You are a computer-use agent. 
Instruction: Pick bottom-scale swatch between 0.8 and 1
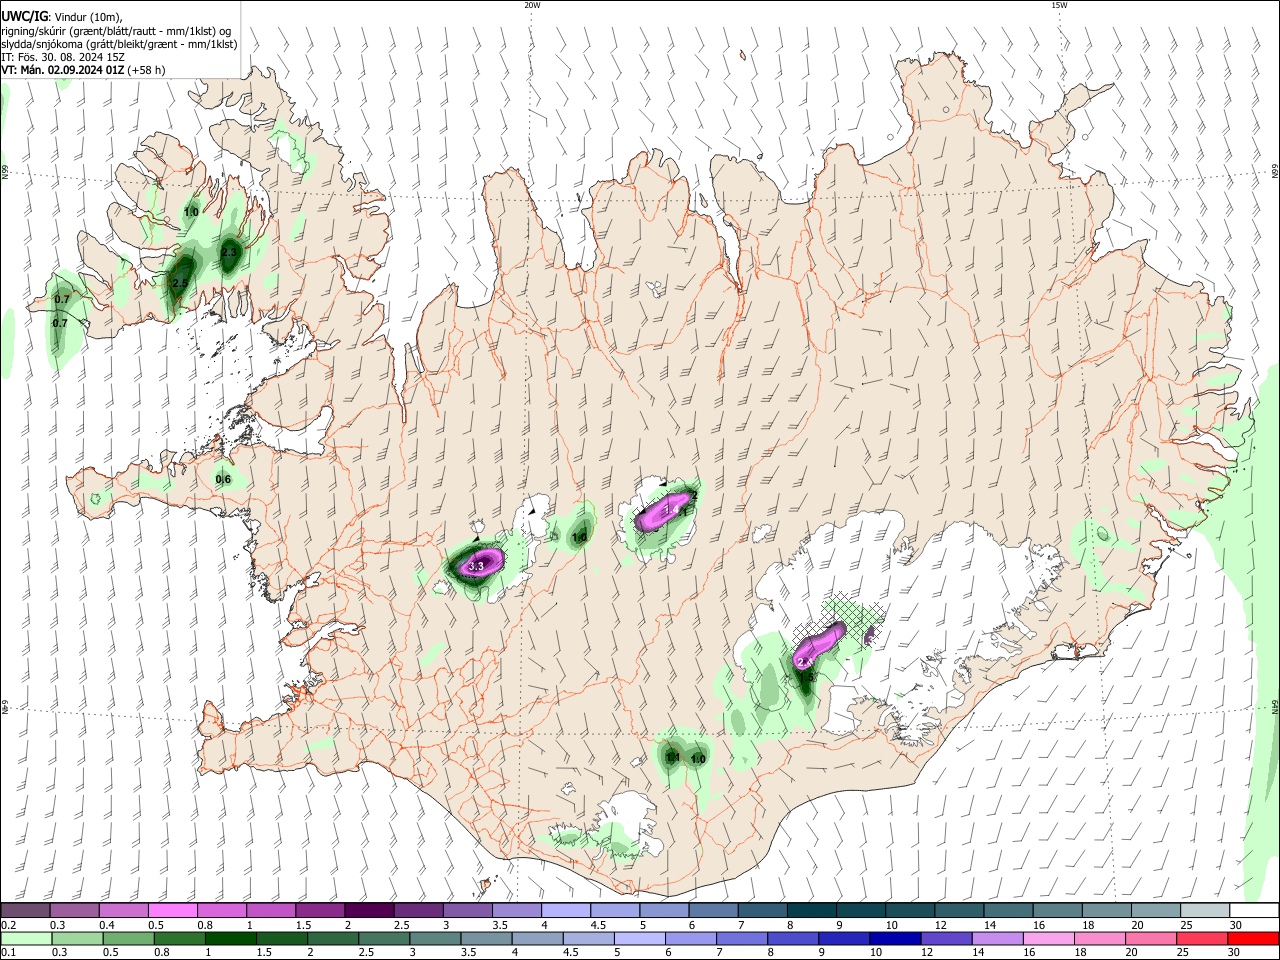179,939
